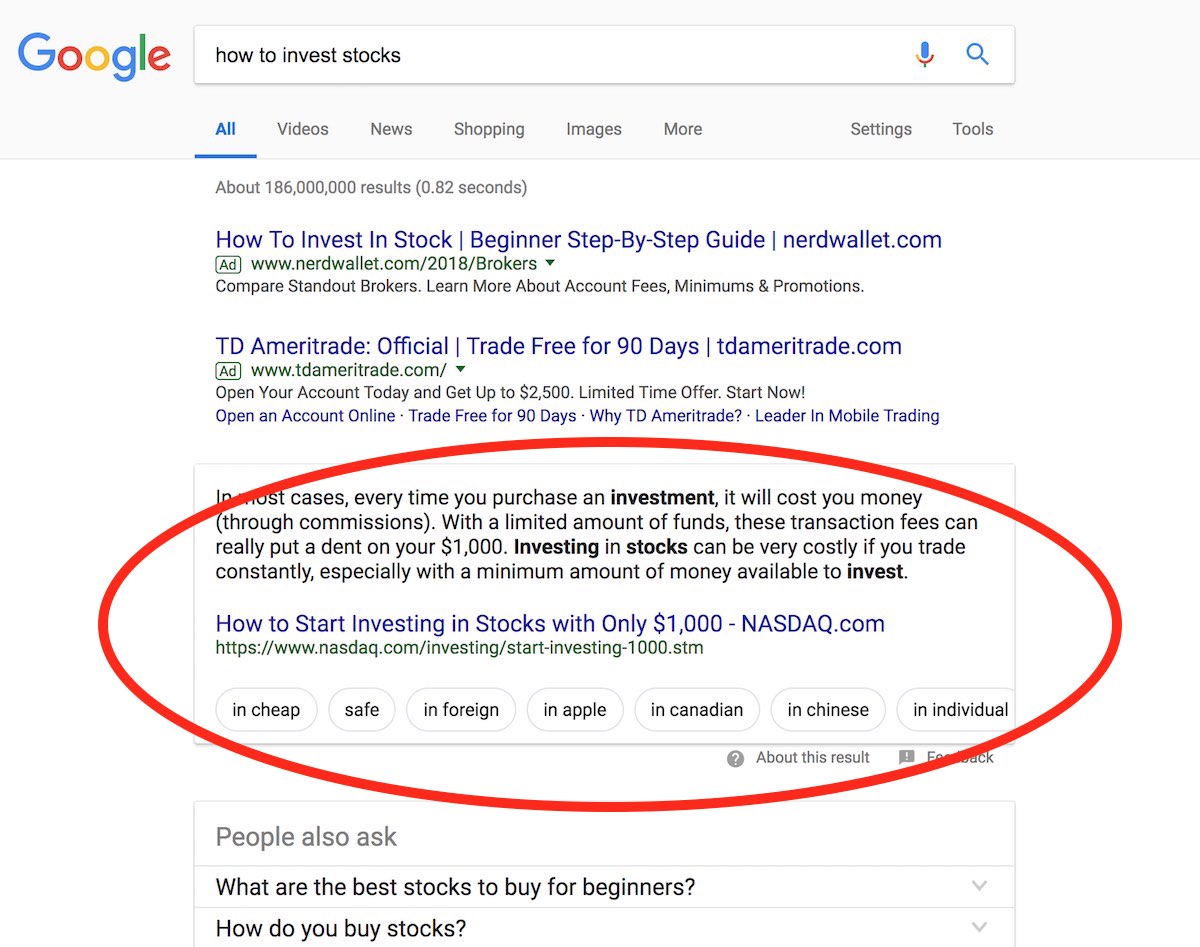Click the About this result question icon

click(736, 758)
